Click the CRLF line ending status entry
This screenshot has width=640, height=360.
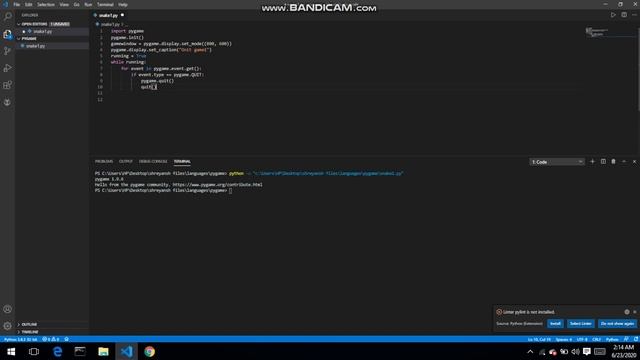(x=596, y=339)
